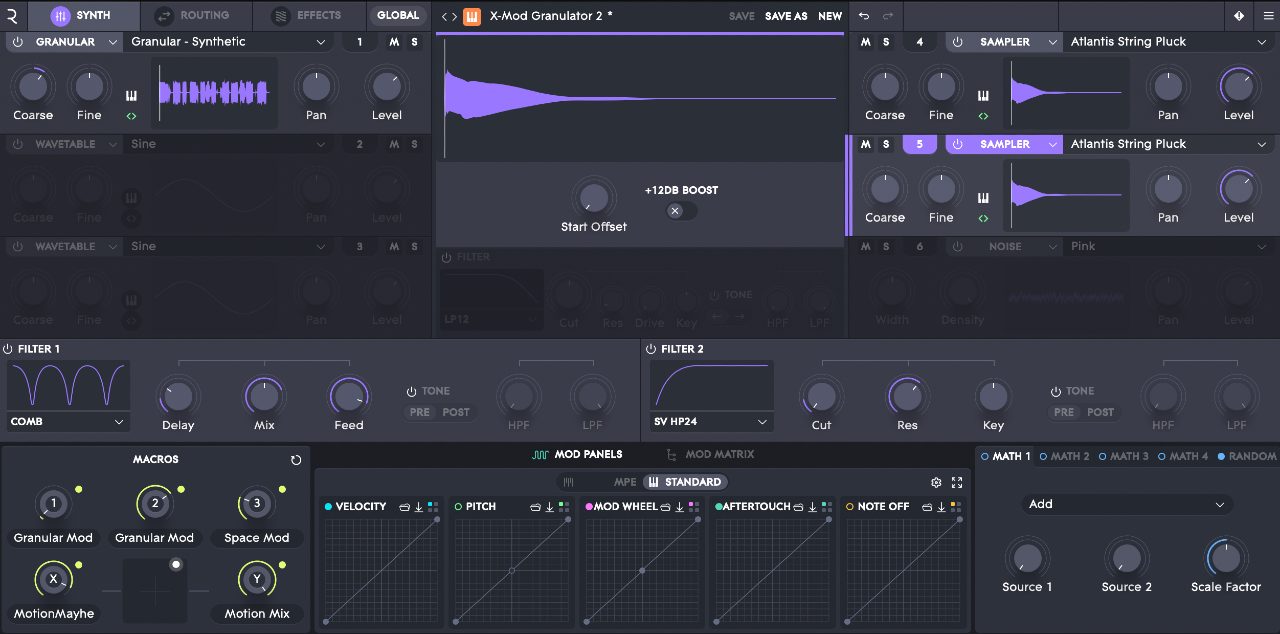Click the XY pad between macros
The width and height of the screenshot is (1280, 634).
tap(156, 590)
